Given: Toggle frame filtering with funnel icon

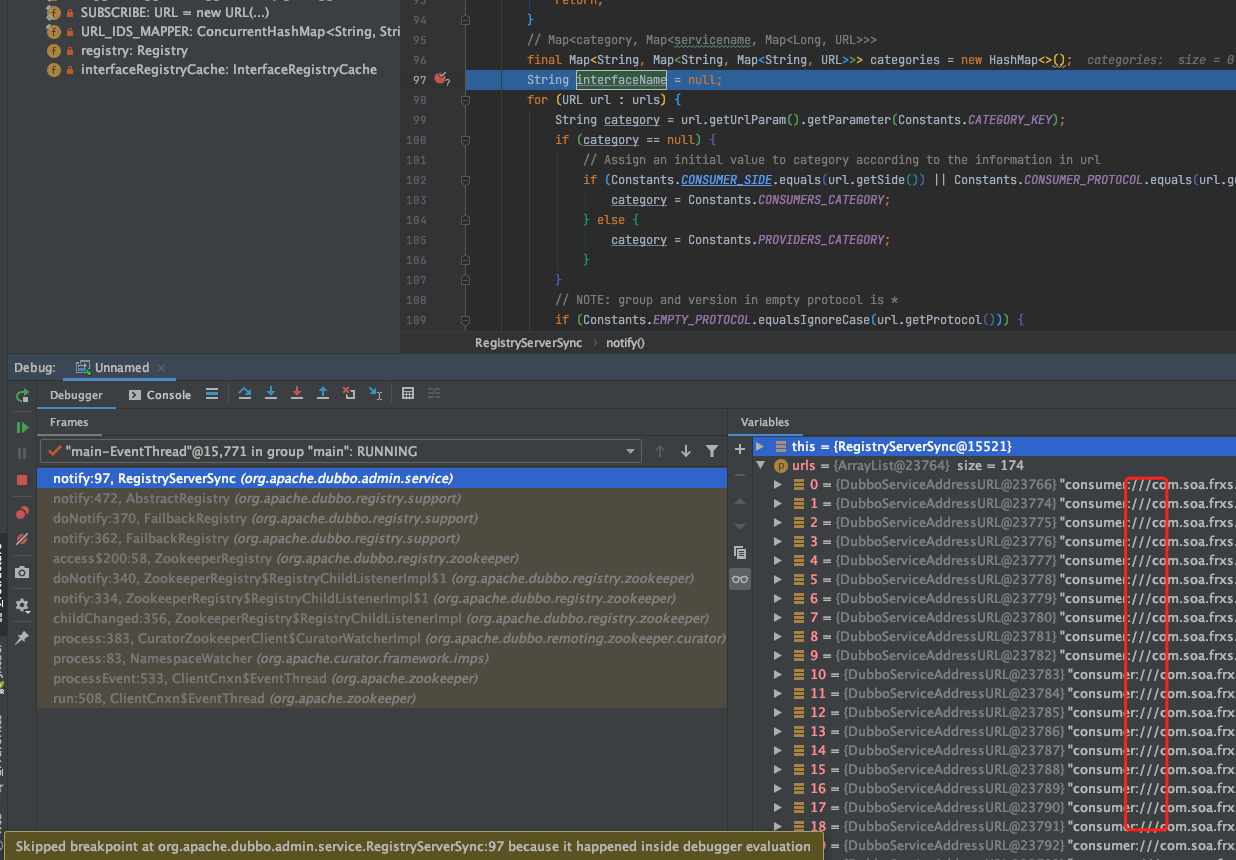Looking at the screenshot, I should (711, 451).
